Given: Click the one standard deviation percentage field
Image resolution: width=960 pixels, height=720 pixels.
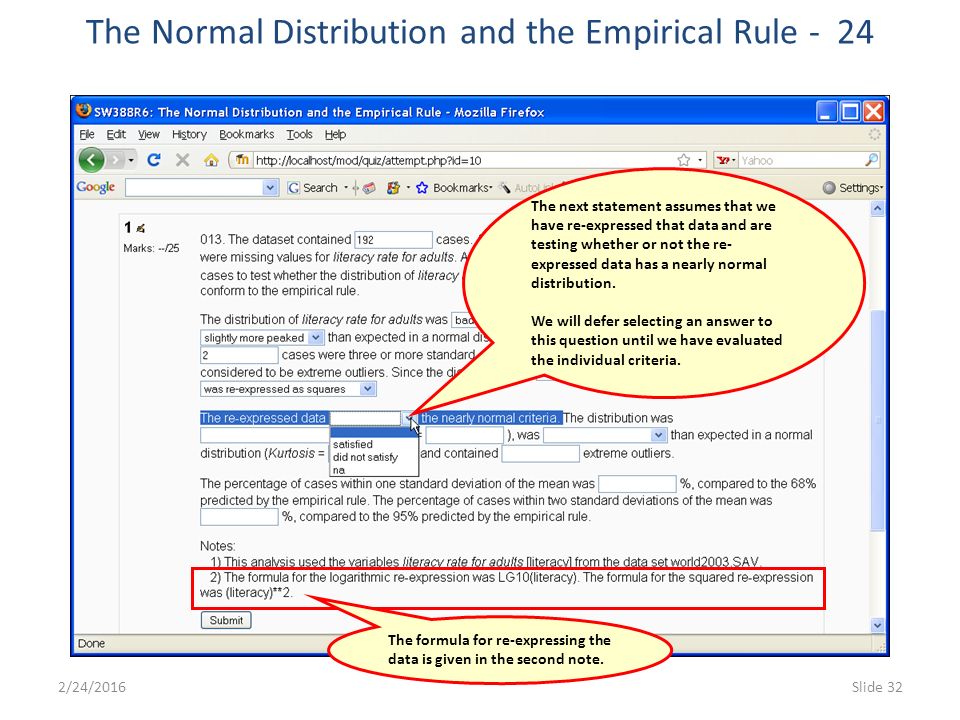Looking at the screenshot, I should tap(637, 484).
